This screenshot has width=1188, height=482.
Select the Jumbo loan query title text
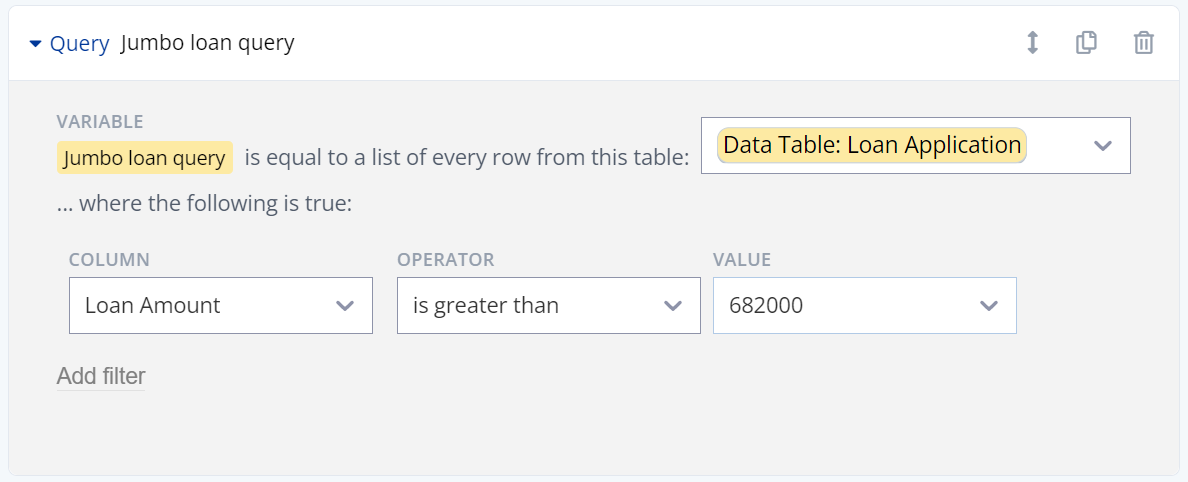tap(207, 44)
